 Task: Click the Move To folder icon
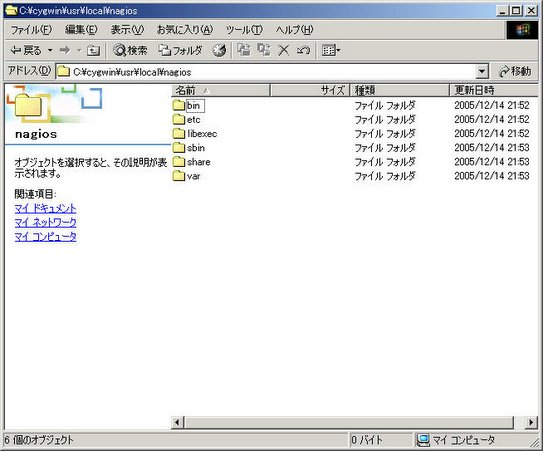point(244,51)
